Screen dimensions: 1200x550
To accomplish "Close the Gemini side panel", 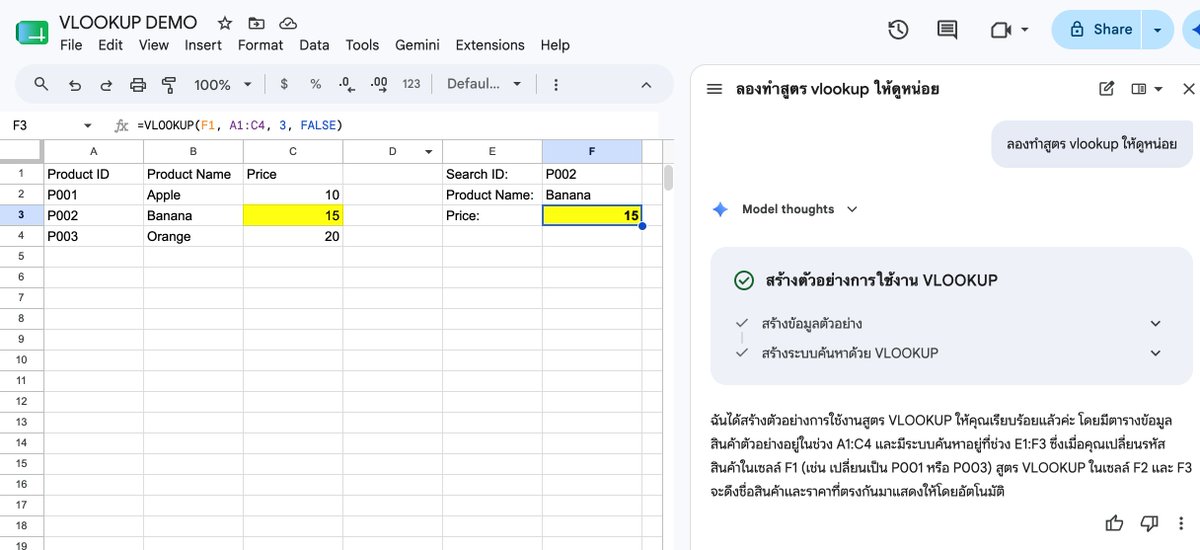I will (1189, 89).
